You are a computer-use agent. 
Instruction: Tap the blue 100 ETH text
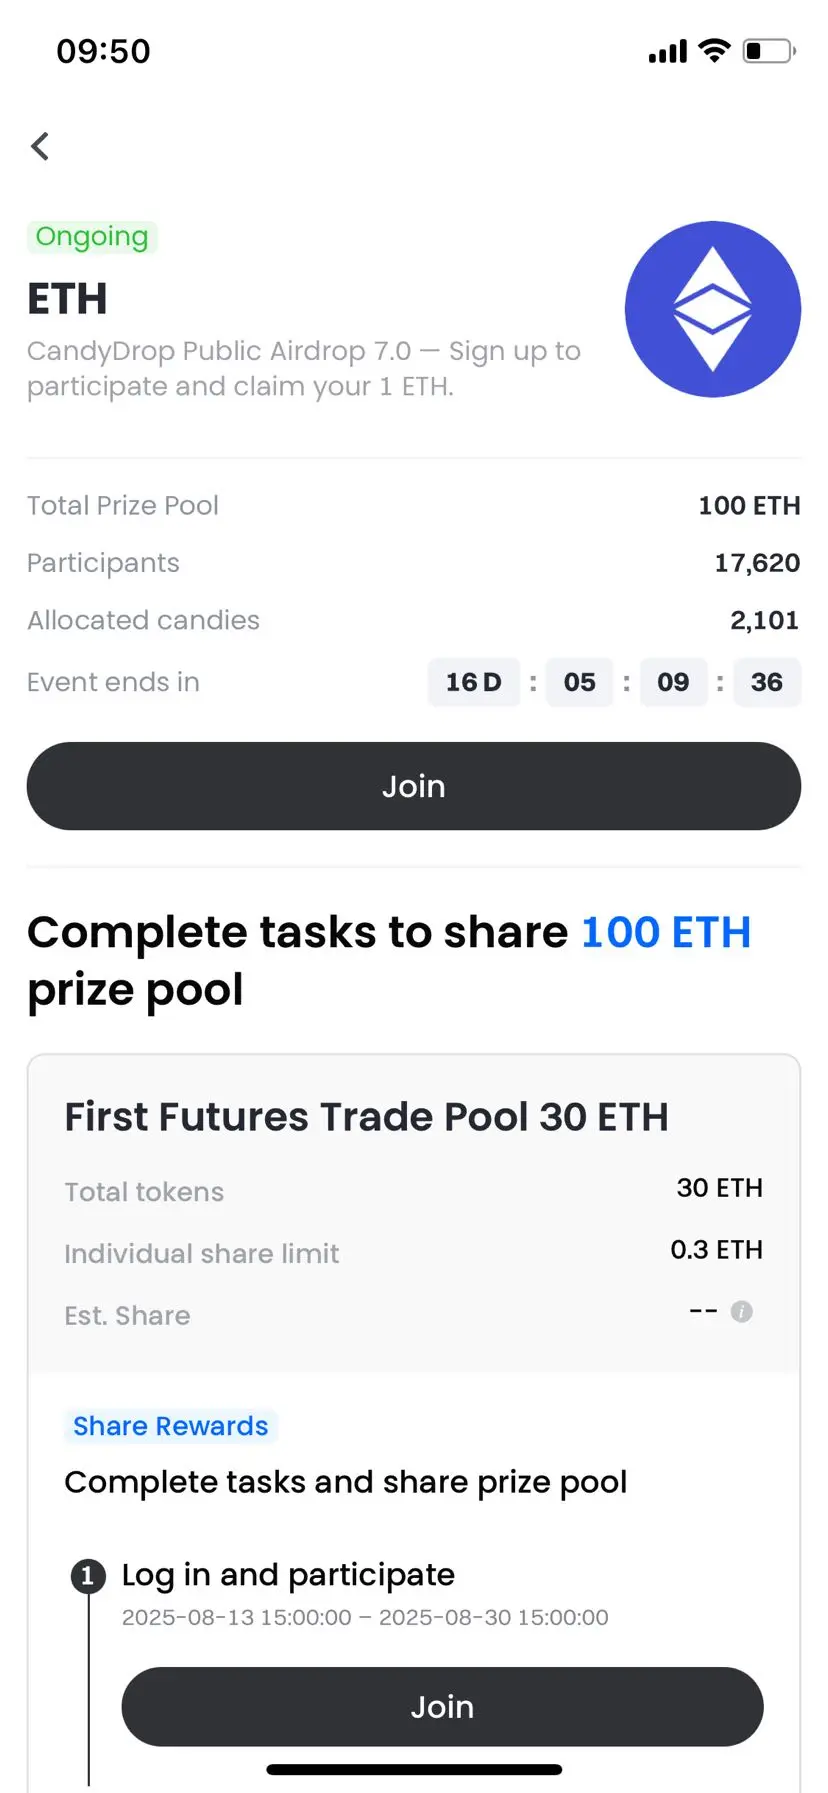pos(666,932)
